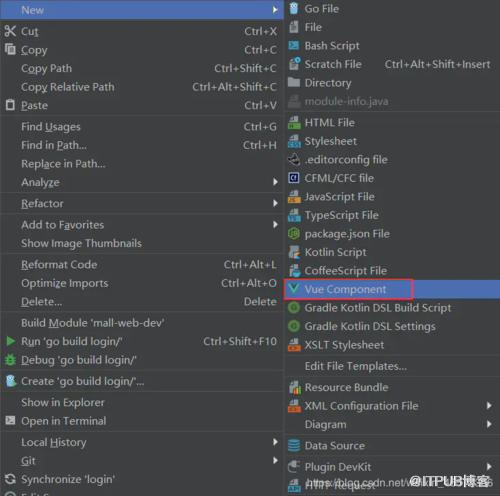
Task: Expand the XML Configuration File submenu arrow
Action: (489, 406)
